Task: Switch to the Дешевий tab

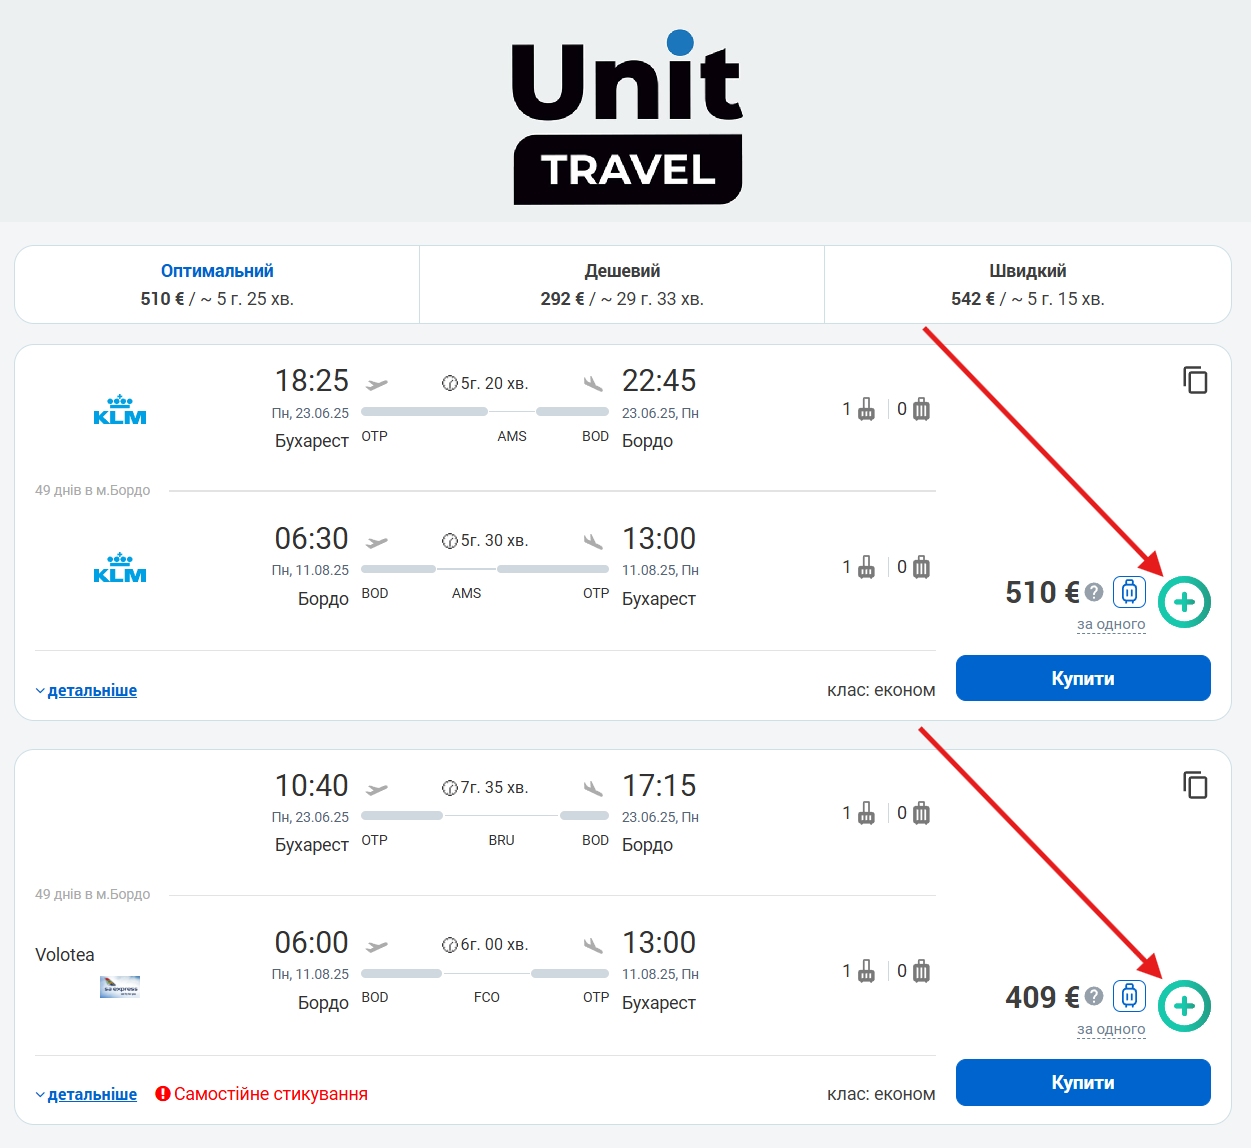Action: click(x=622, y=284)
